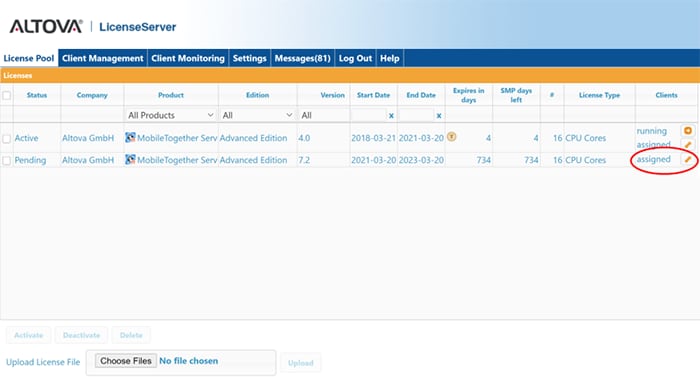Screen dimensions: 700x377
Task: Click Log Out in the navigation bar
Action: pos(355,58)
